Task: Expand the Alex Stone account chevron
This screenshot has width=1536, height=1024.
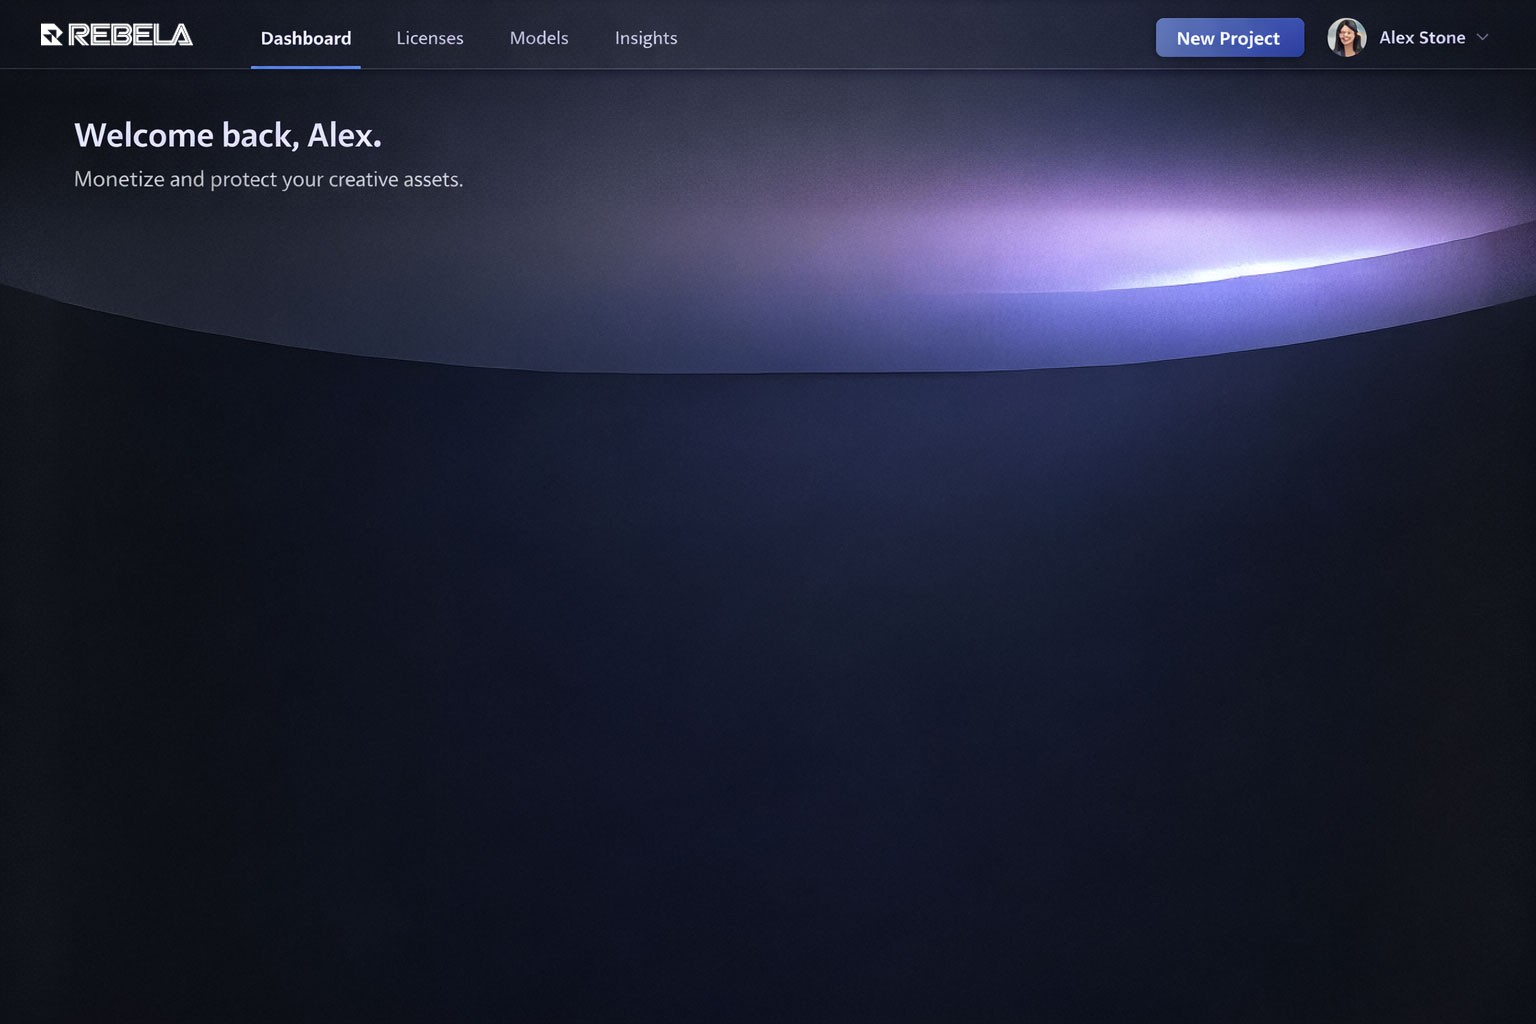Action: [x=1483, y=37]
